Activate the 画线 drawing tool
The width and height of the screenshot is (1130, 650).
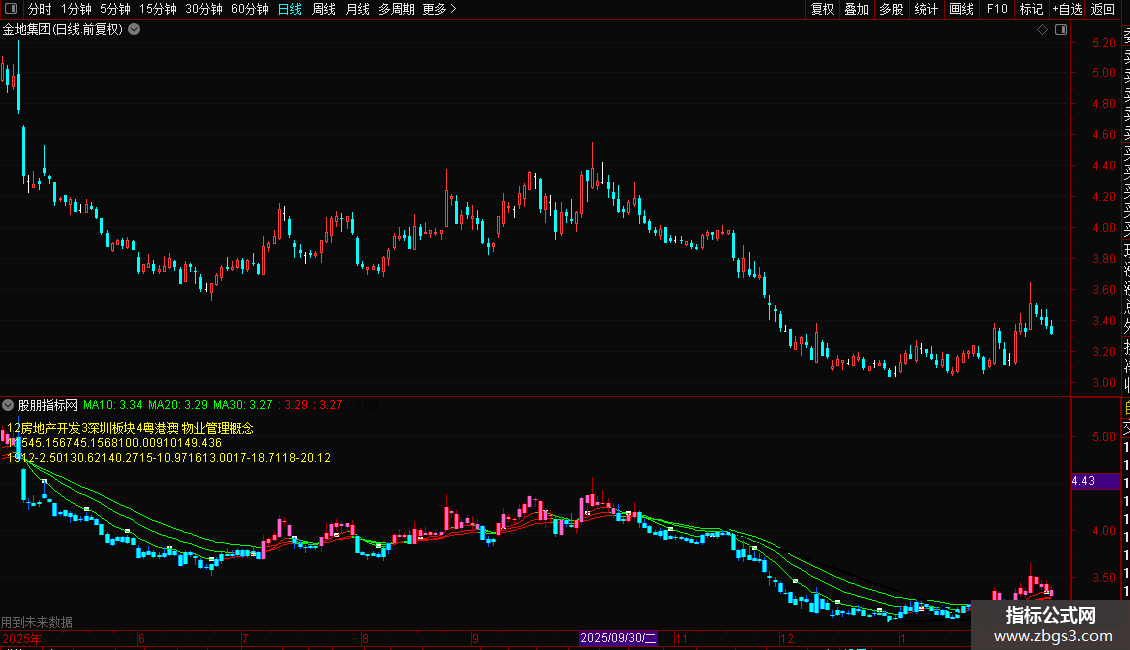point(961,9)
